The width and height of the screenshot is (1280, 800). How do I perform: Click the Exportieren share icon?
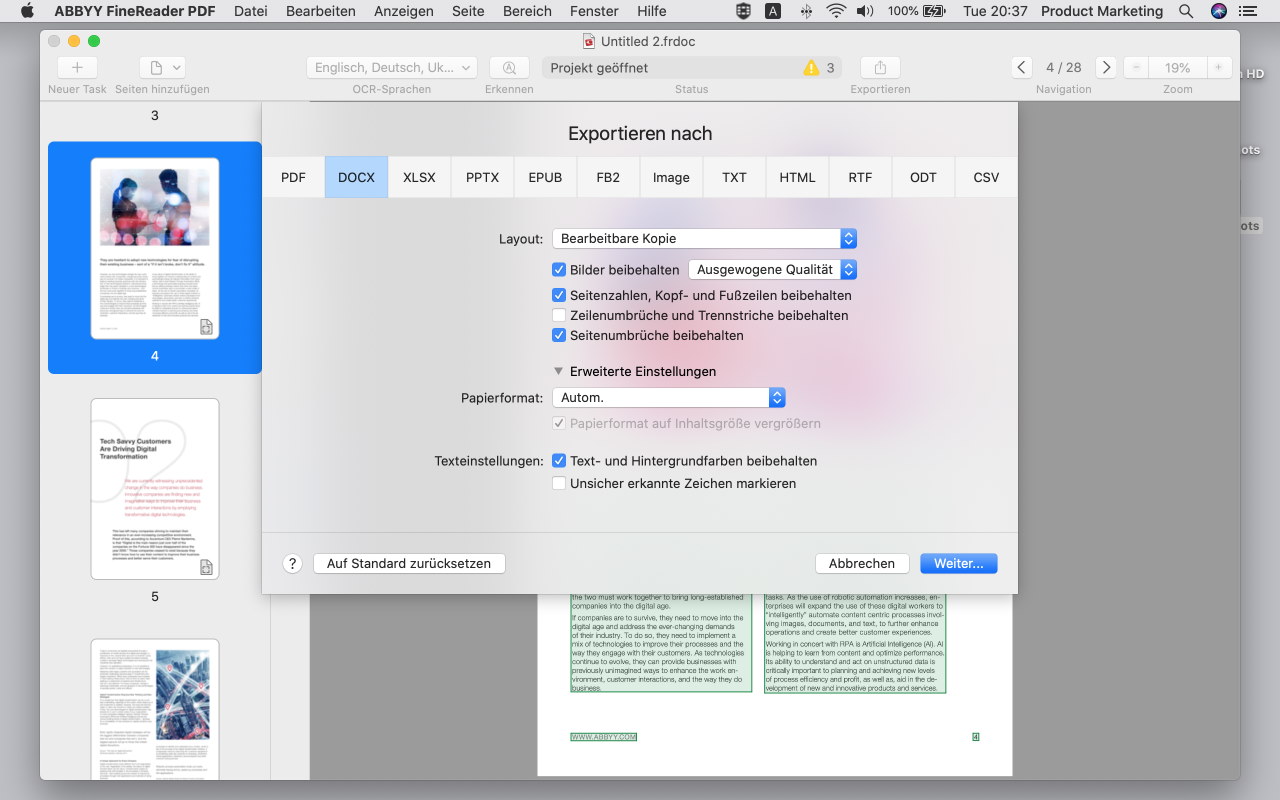(880, 68)
